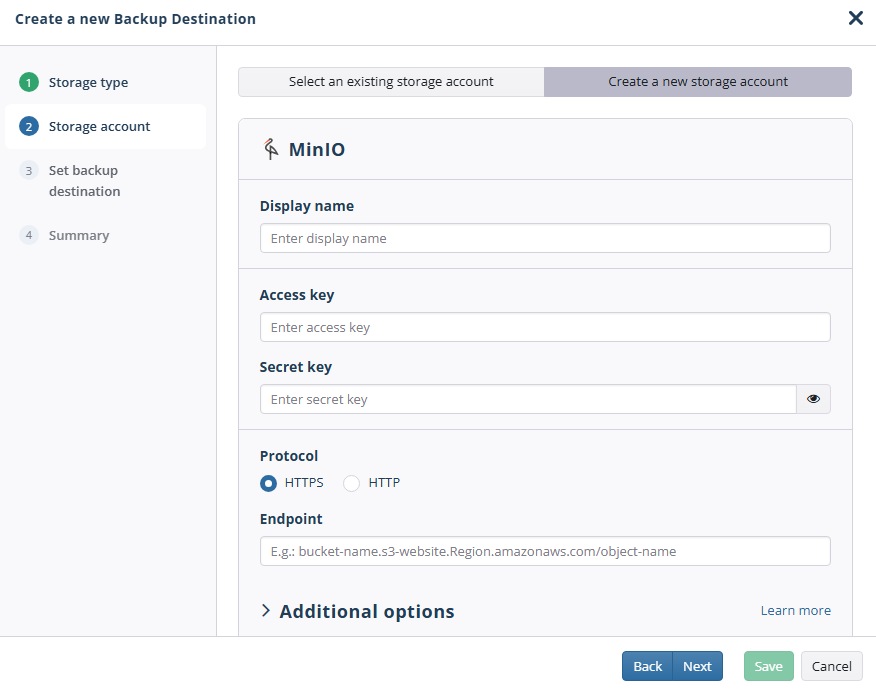Go to the Storage type step
876x691 pixels.
click(x=88, y=82)
